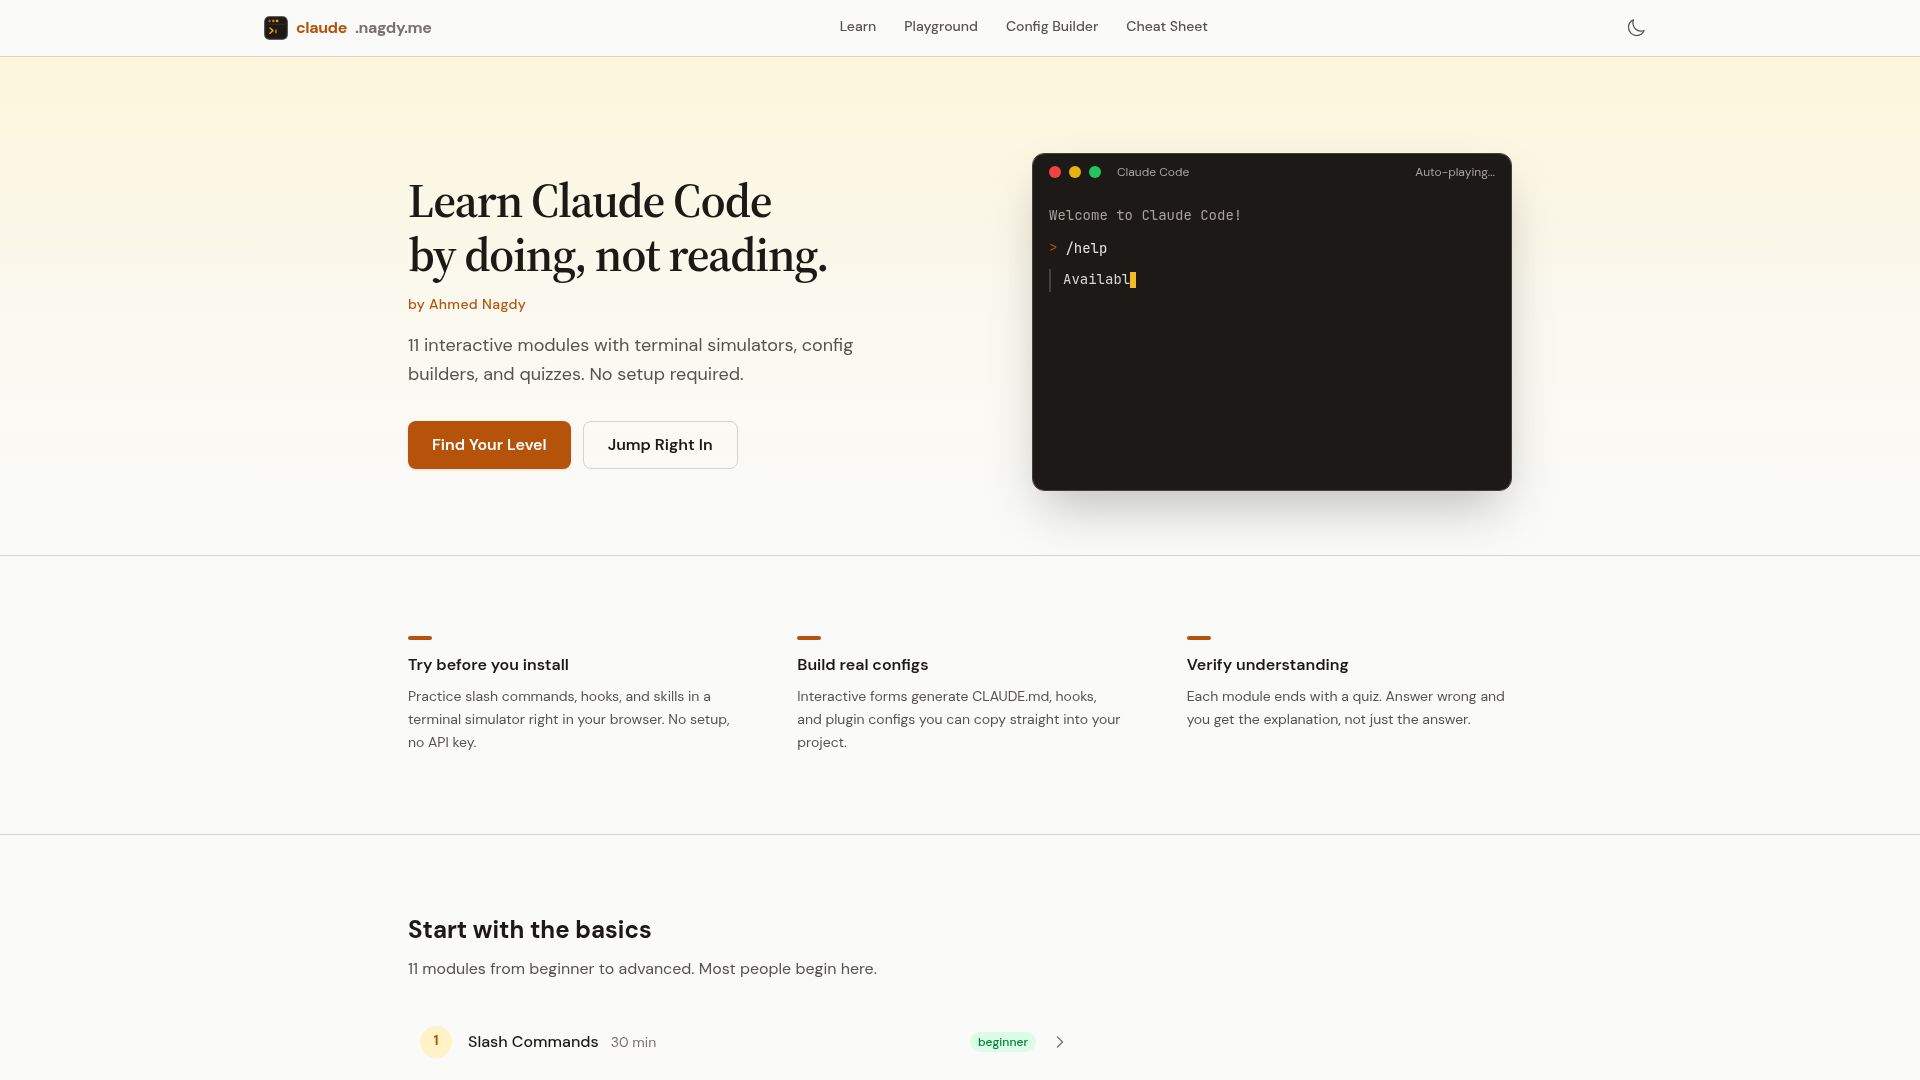Click the Try before you install heading
Viewport: 1920px width, 1080px height.
point(488,665)
